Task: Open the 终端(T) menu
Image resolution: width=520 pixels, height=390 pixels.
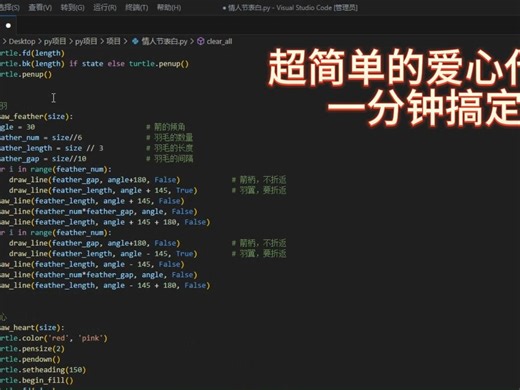Action: 137,7
